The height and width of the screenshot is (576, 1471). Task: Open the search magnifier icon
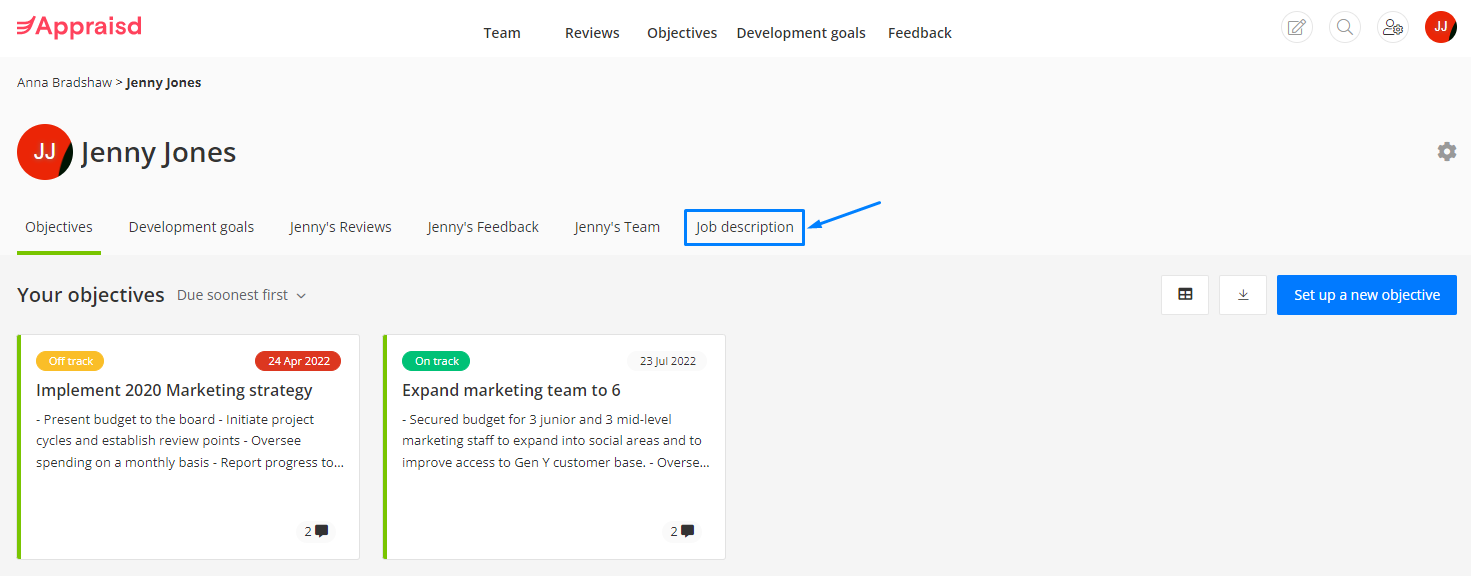coord(1345,27)
